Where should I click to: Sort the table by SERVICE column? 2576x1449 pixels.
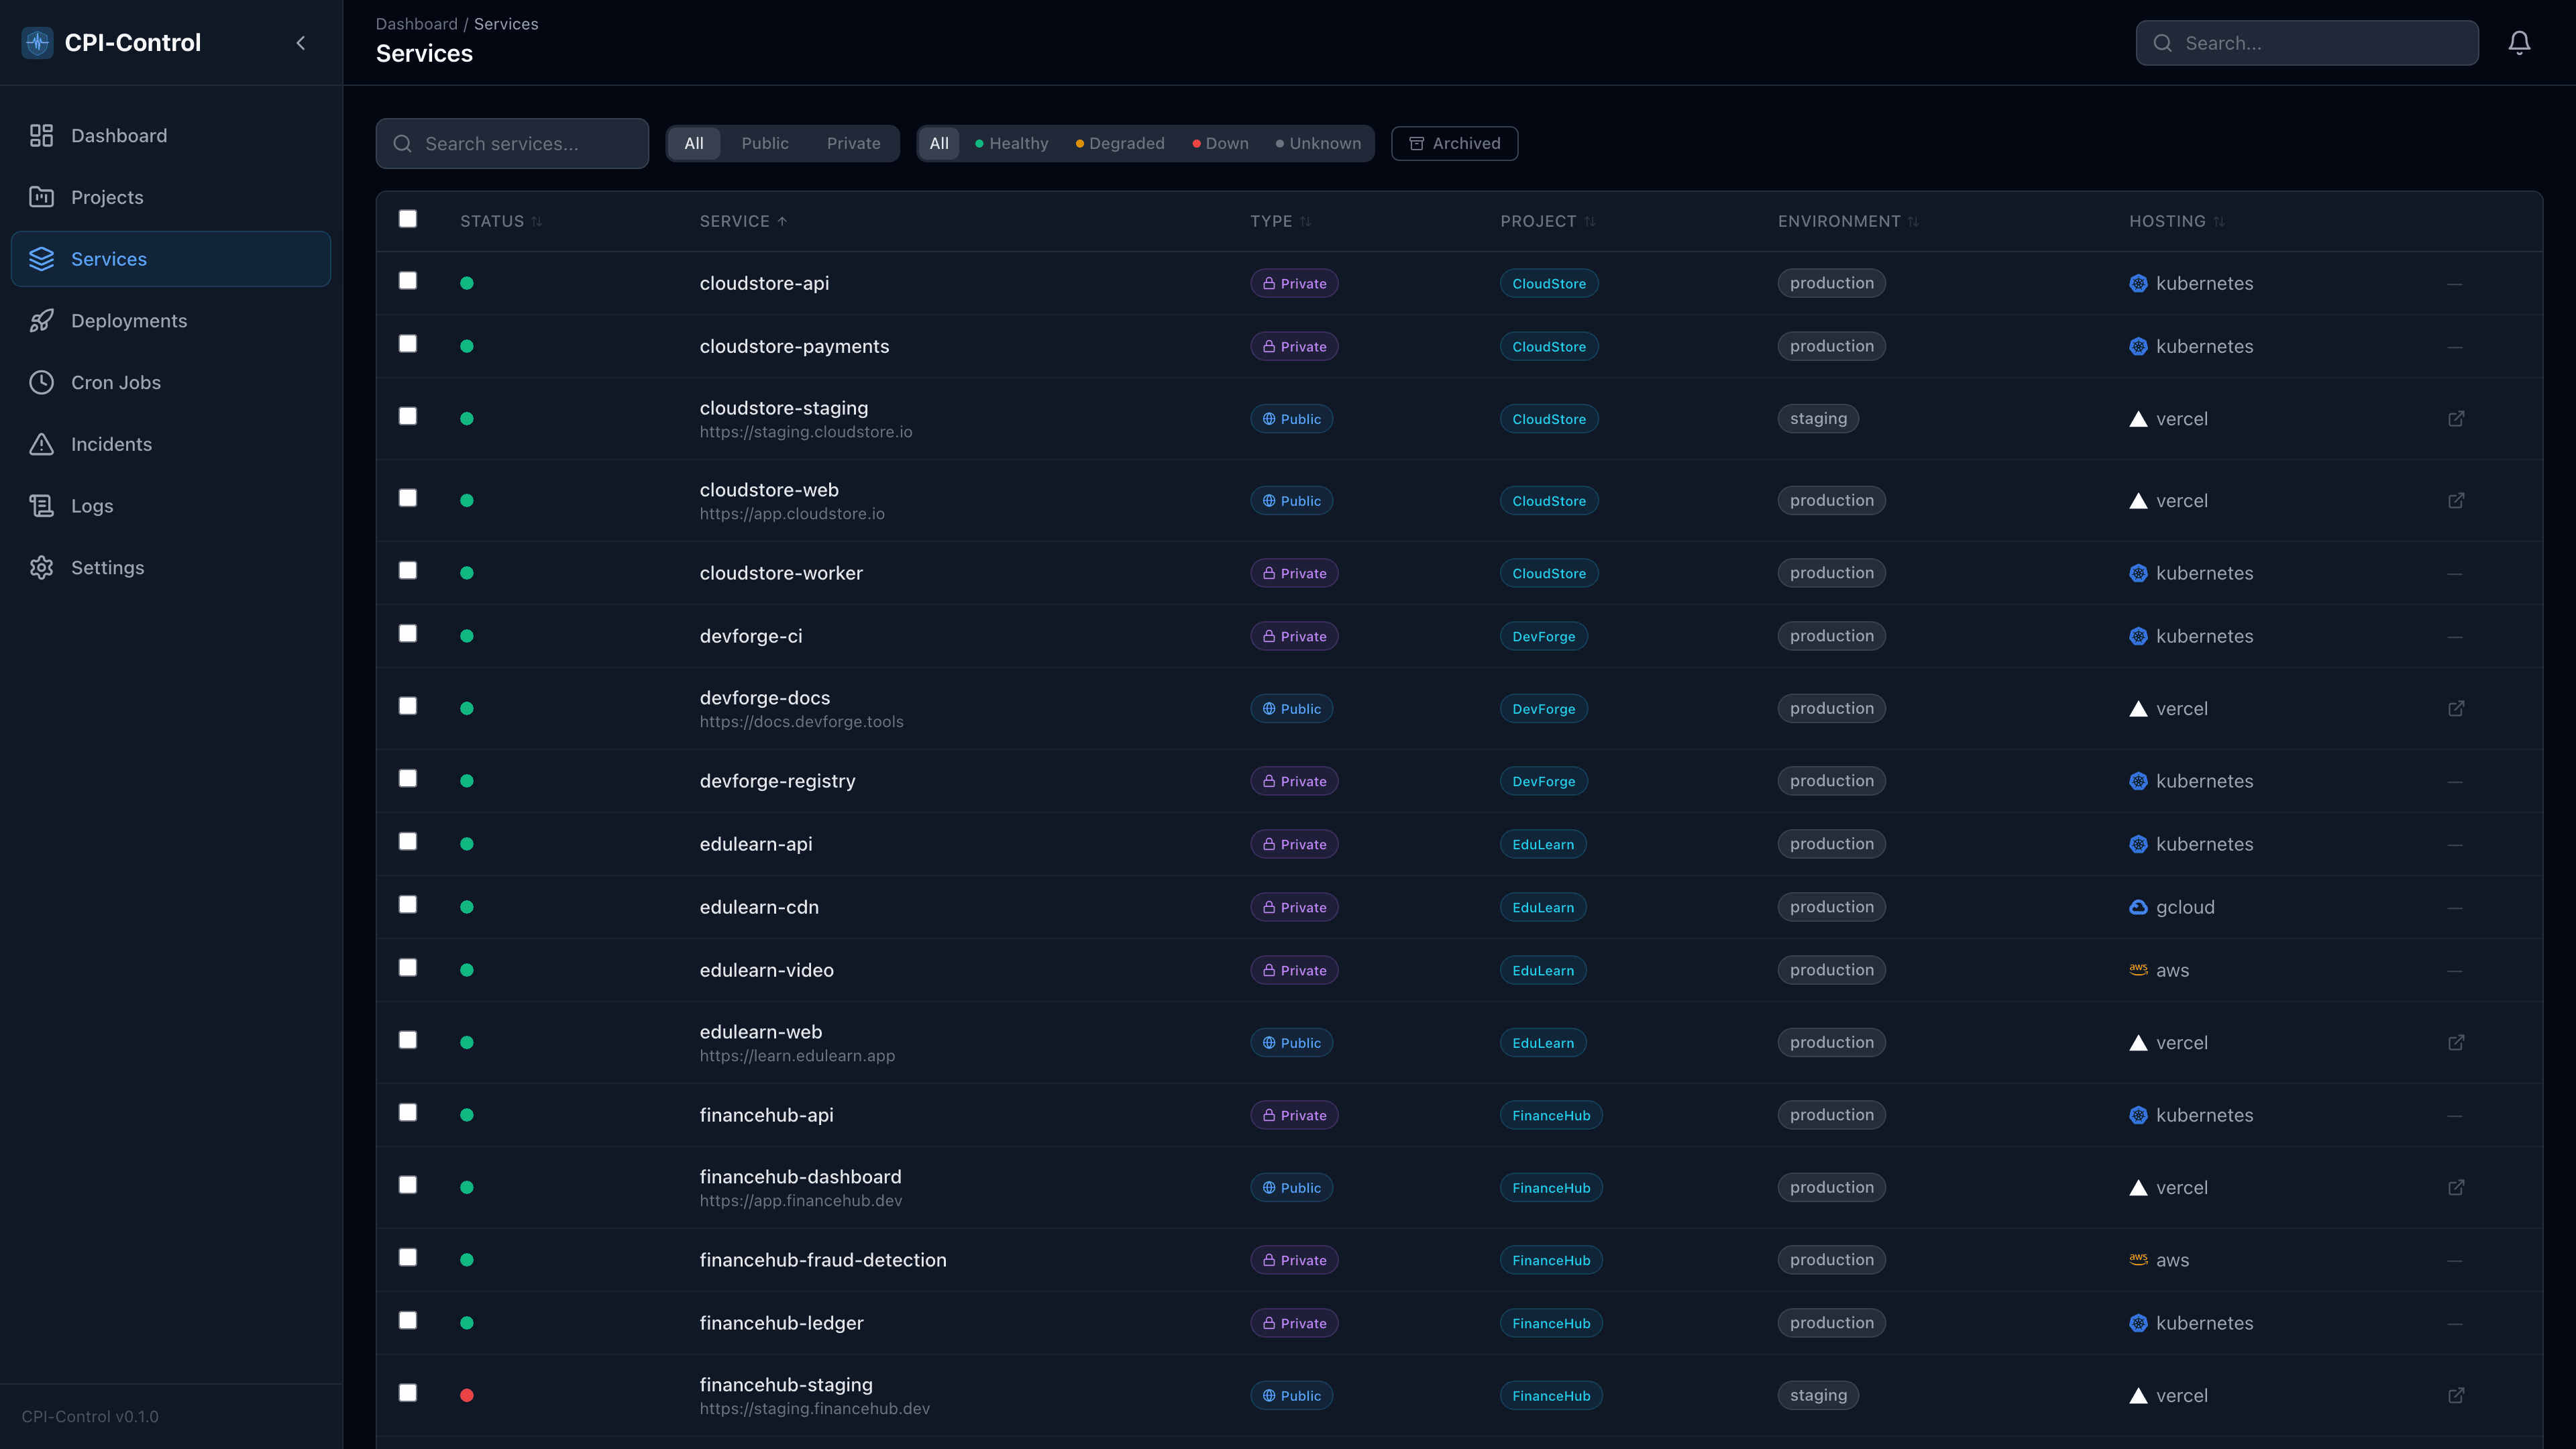[743, 221]
